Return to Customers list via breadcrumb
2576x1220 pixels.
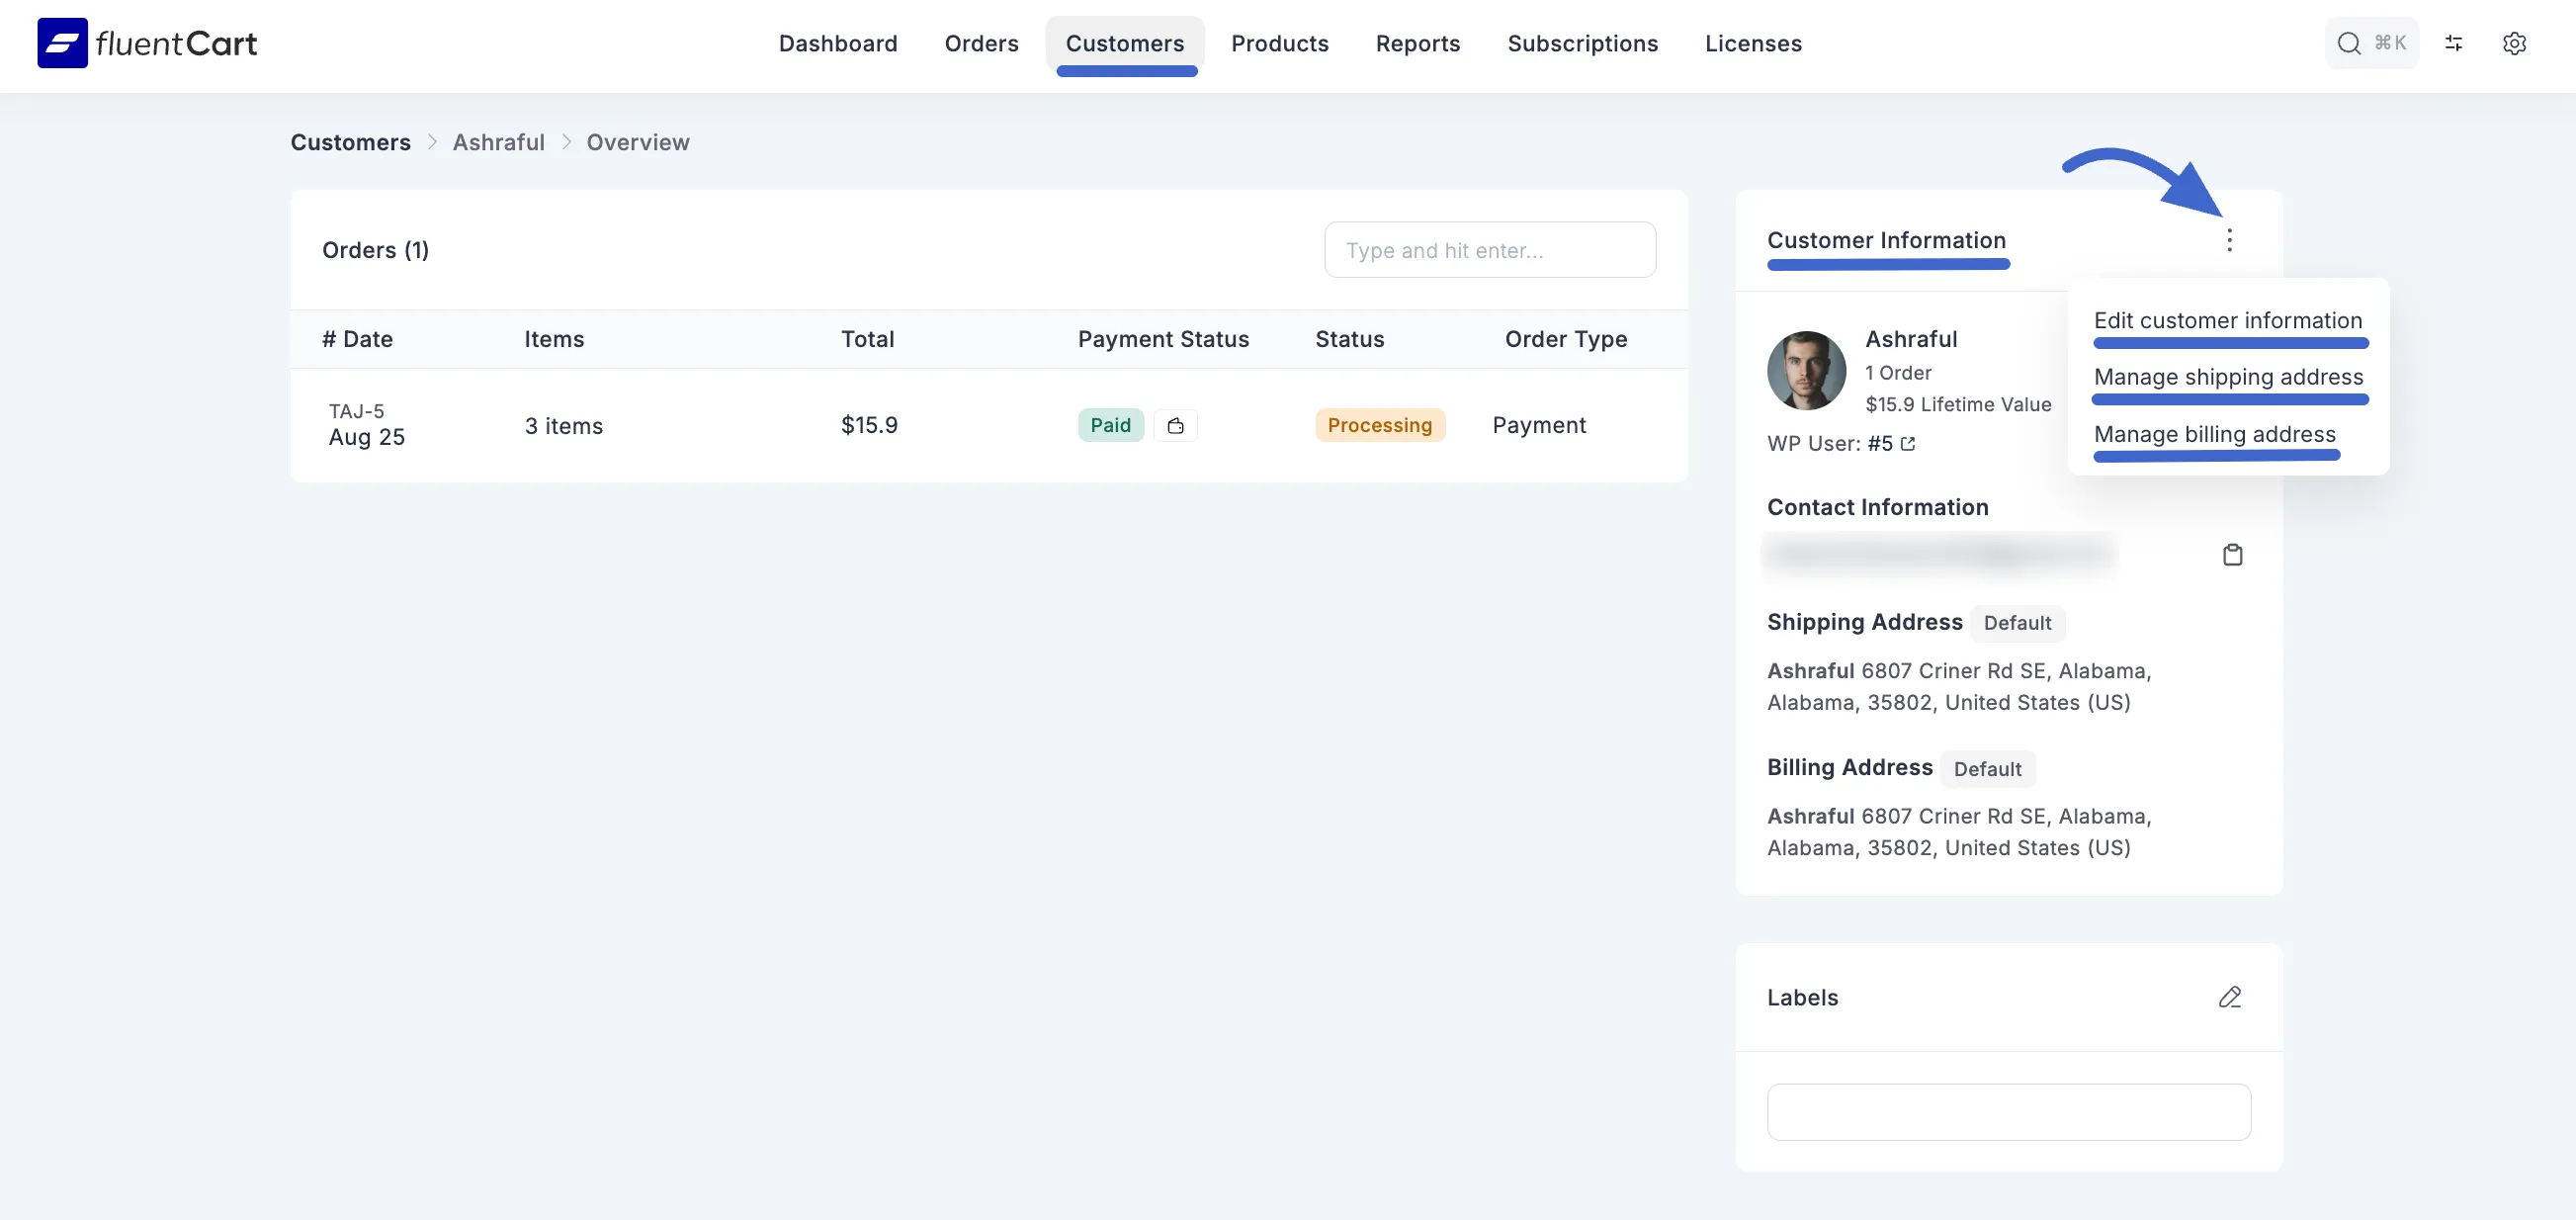[x=350, y=142]
